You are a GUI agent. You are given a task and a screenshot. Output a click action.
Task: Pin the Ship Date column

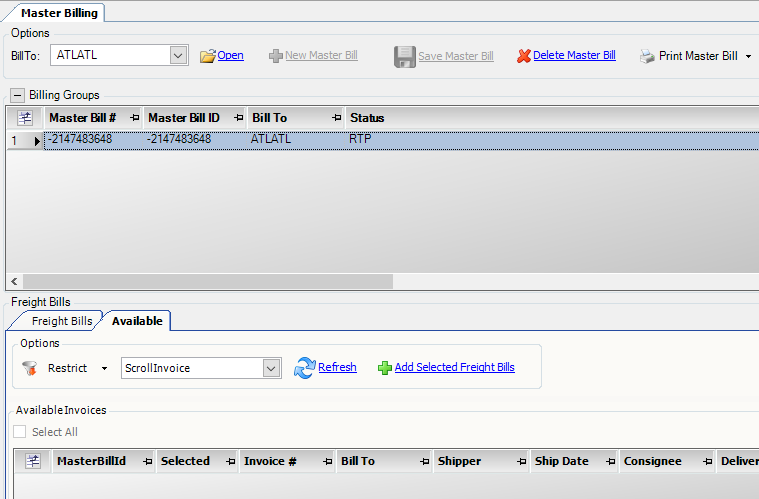(610, 462)
